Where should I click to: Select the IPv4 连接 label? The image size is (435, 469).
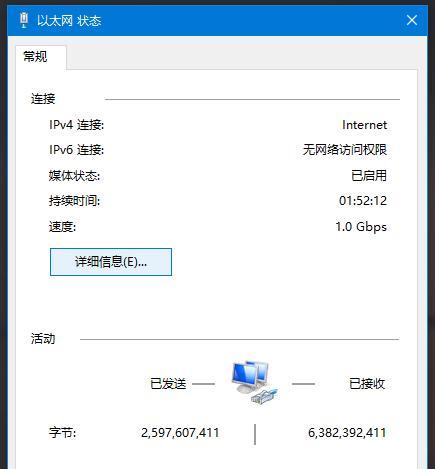pos(76,125)
